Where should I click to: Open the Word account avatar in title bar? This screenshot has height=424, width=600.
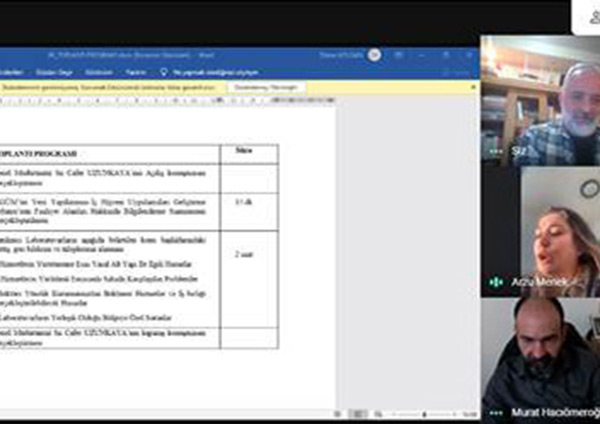pos(375,55)
